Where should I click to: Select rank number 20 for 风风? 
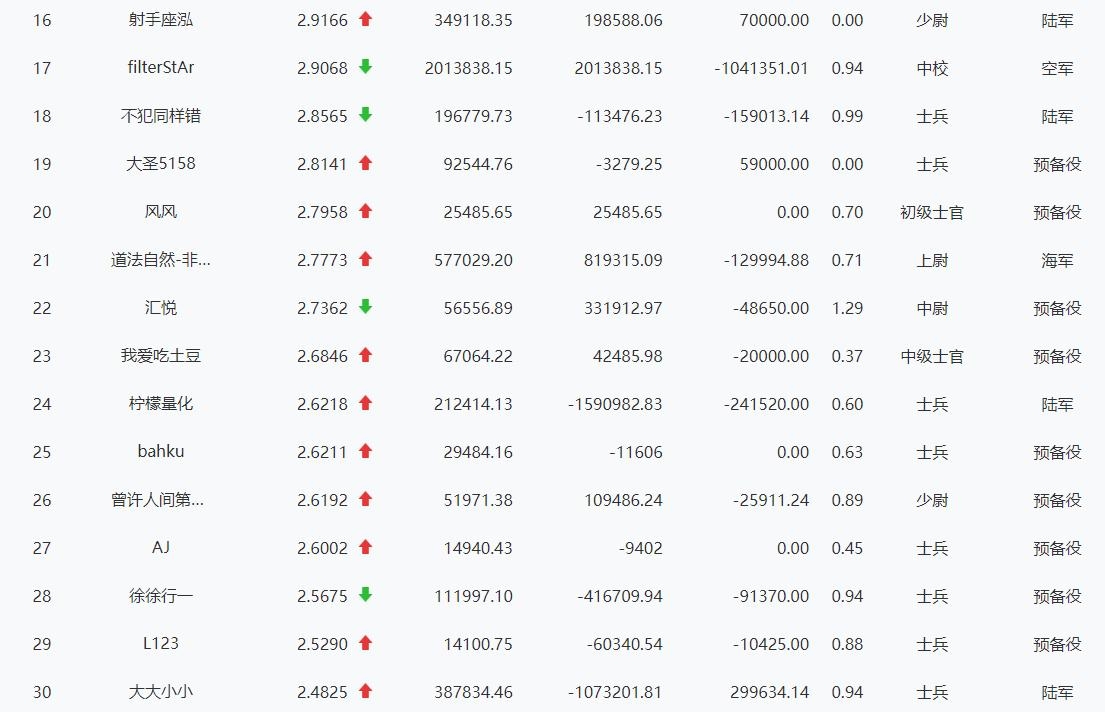click(42, 212)
